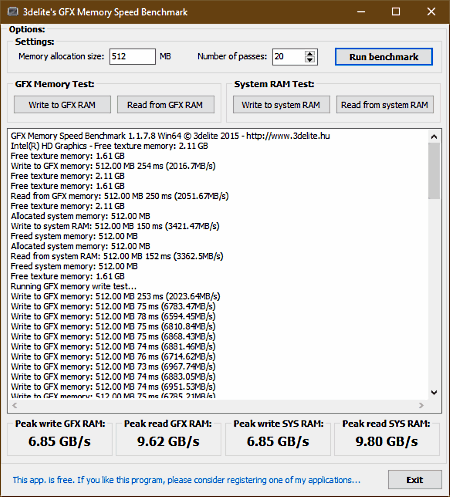
Task: Click the horizontal scroll right arrow
Action: coord(421,405)
